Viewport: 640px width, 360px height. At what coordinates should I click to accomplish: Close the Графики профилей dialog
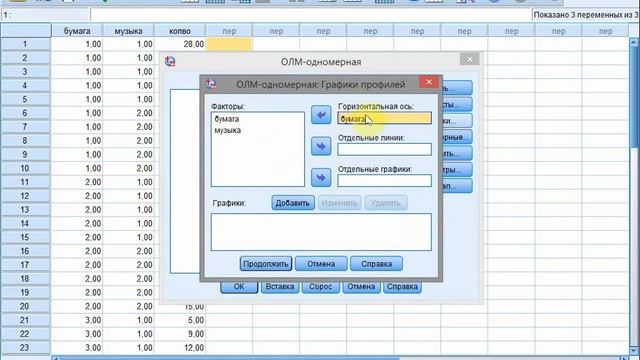tap(429, 82)
